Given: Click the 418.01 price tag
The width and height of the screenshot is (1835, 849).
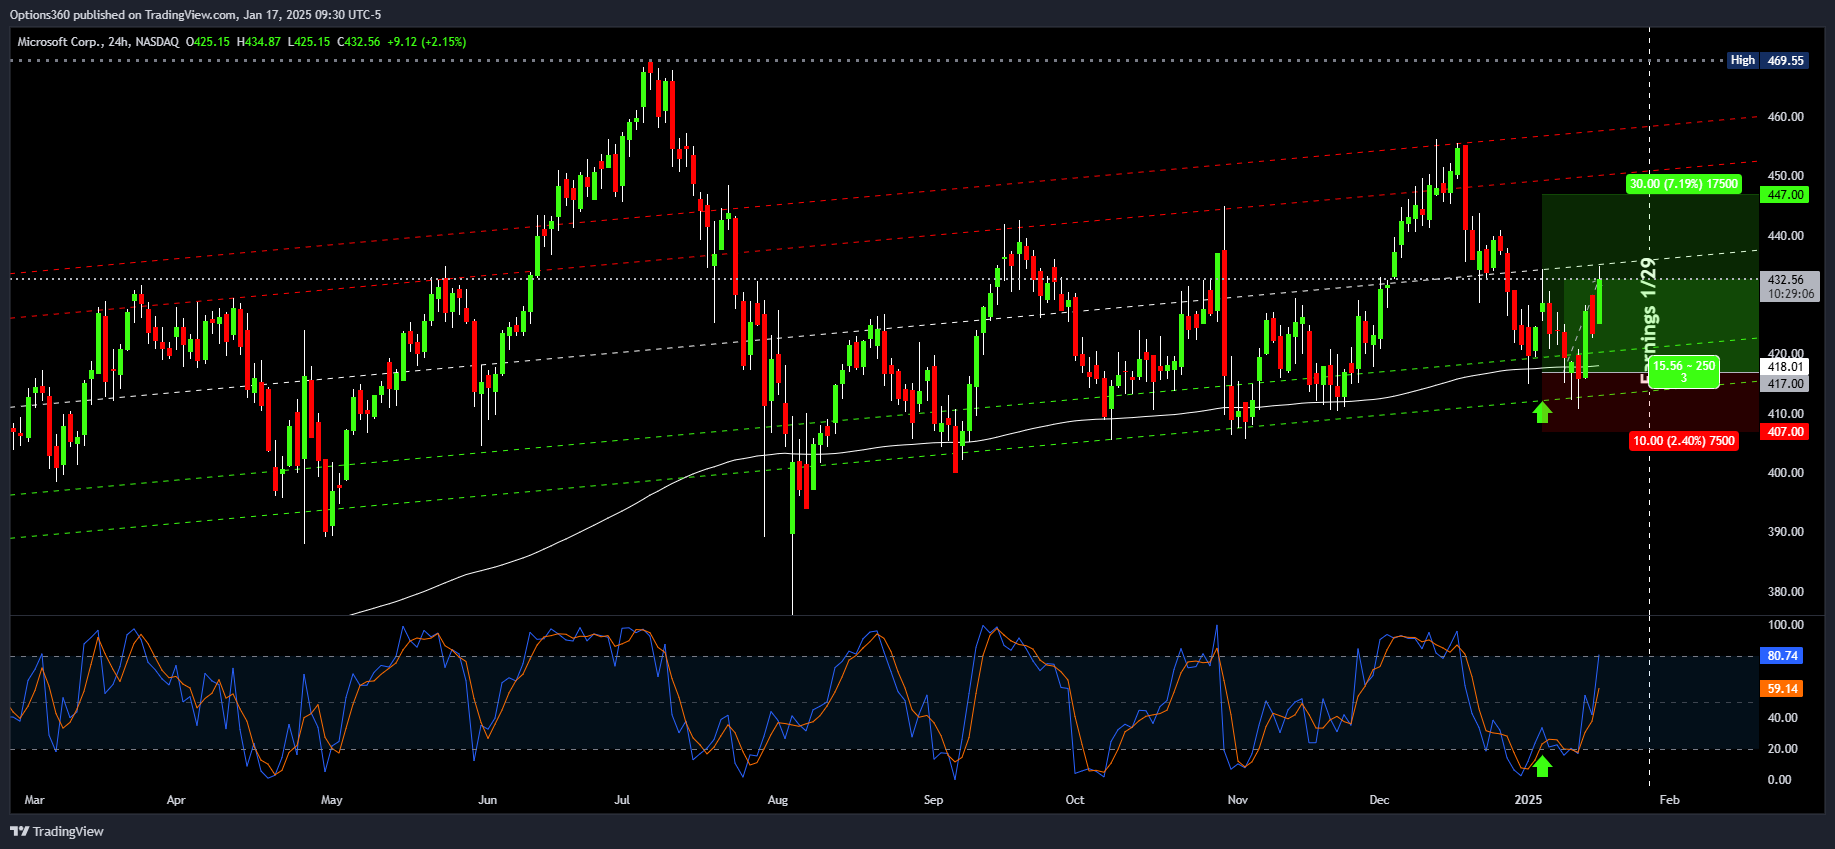Looking at the screenshot, I should point(1785,367).
